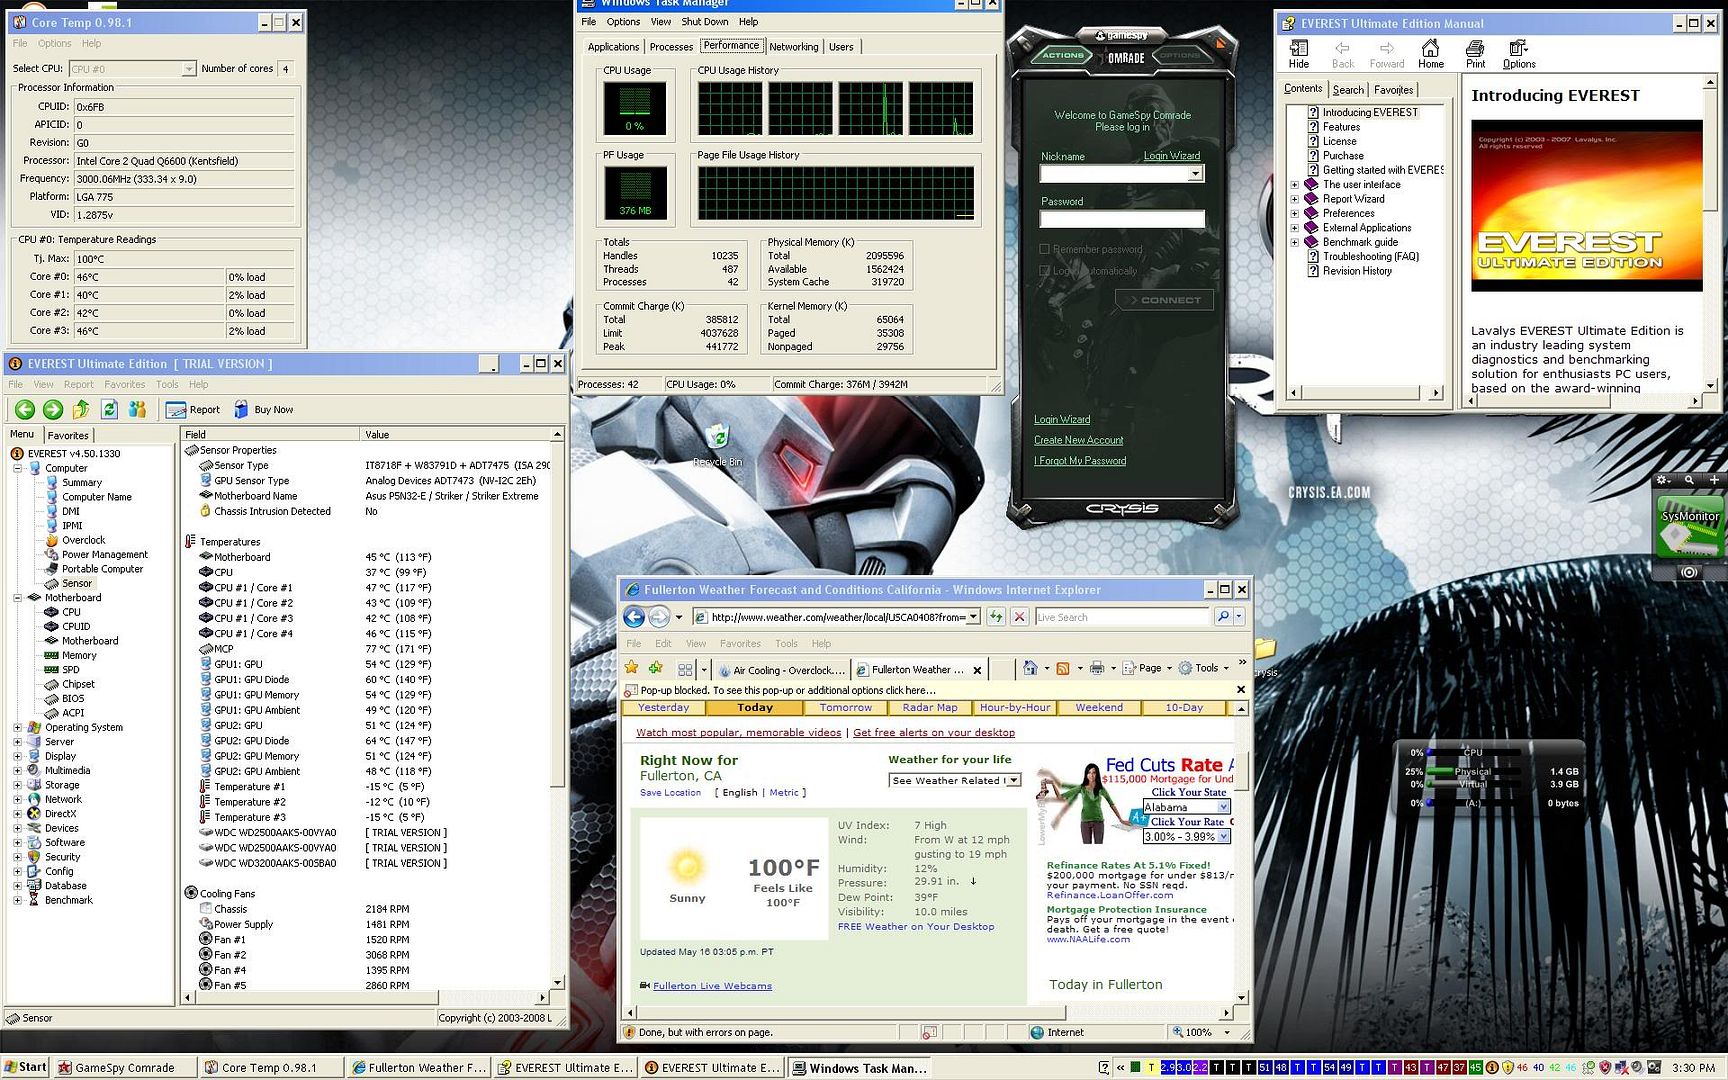Viewport: 1728px width, 1080px height.
Task: Click CONNECT button in GameSpy Comrade
Action: click(1164, 300)
